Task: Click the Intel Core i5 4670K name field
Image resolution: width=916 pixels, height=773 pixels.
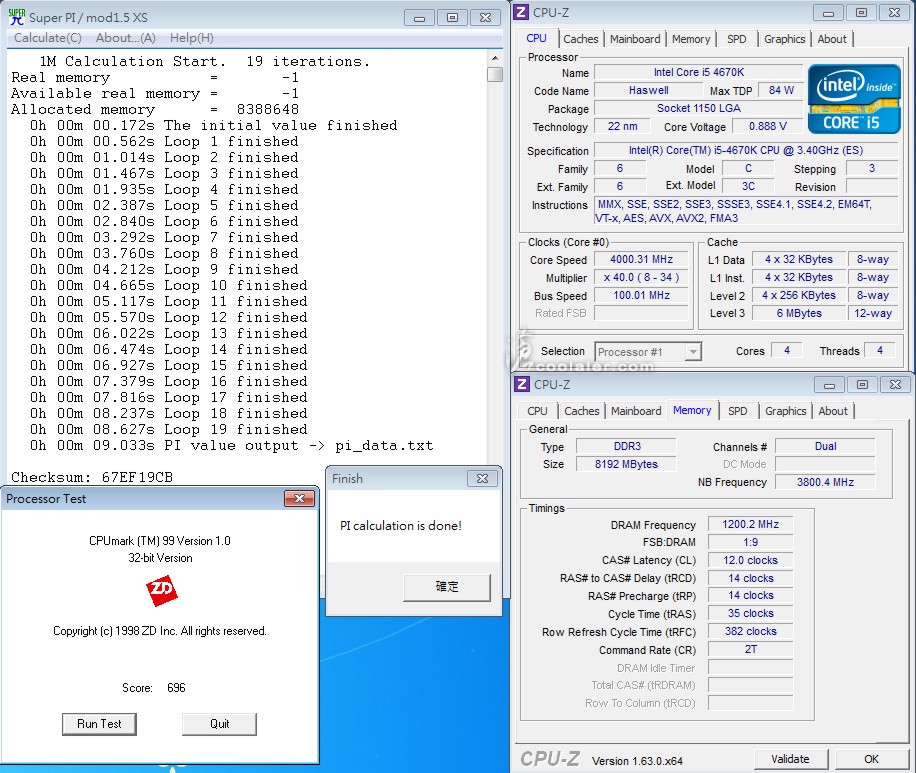Action: tap(699, 72)
